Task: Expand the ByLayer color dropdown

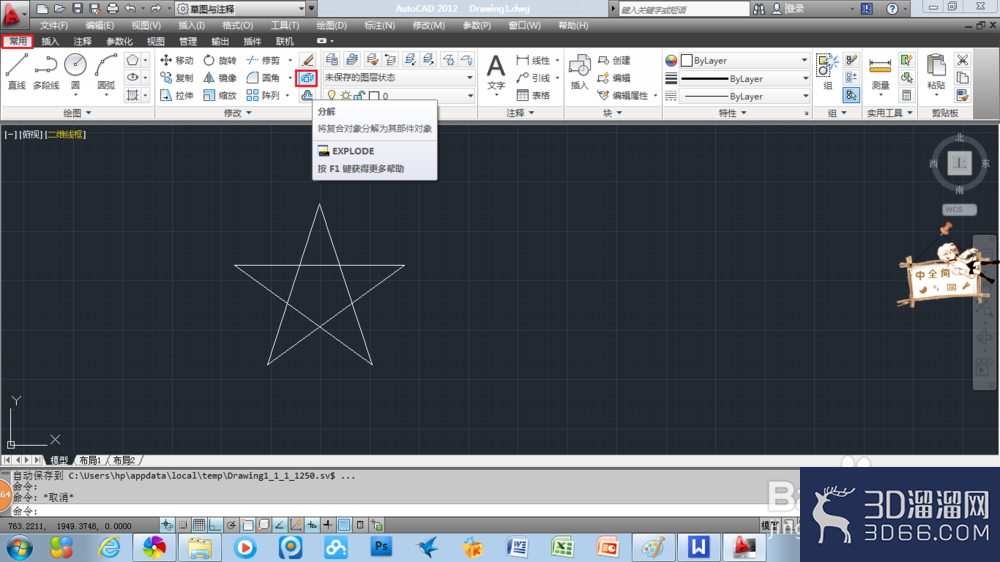Action: tap(744, 61)
